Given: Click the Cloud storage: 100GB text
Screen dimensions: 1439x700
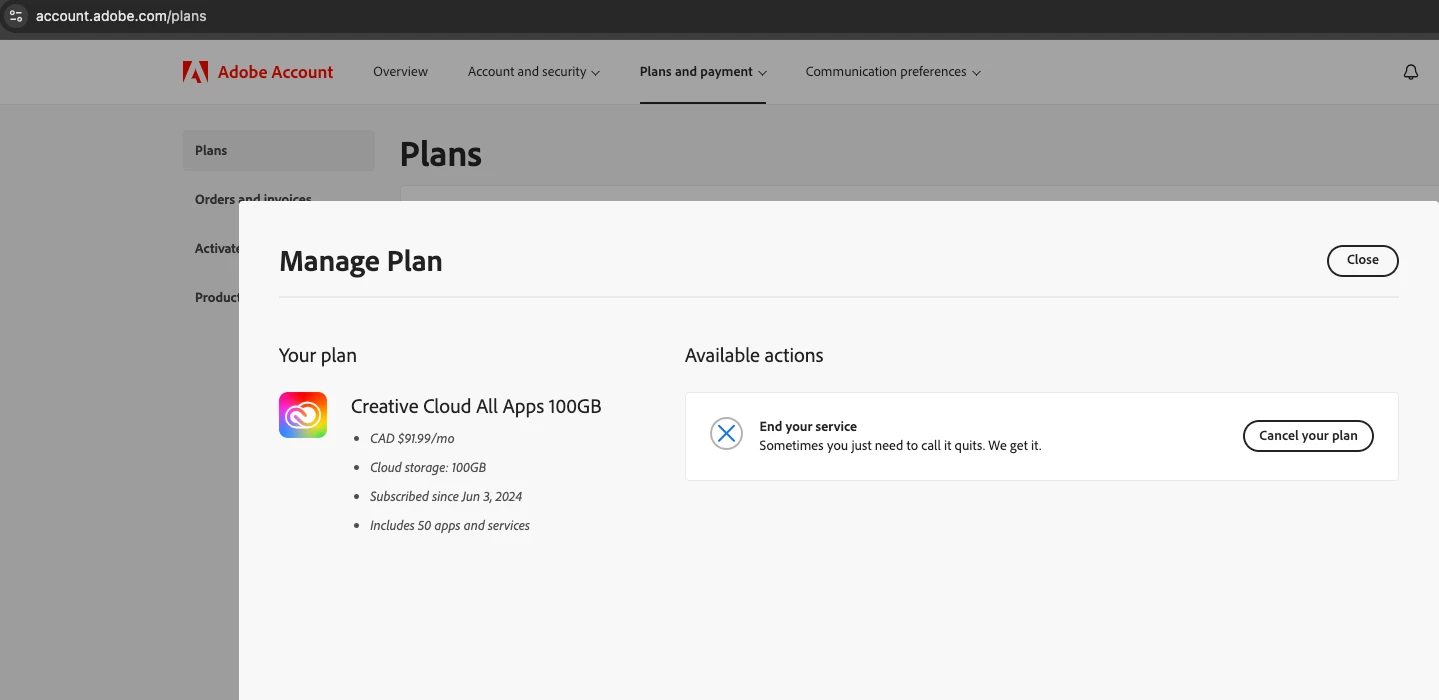Looking at the screenshot, I should (428, 467).
